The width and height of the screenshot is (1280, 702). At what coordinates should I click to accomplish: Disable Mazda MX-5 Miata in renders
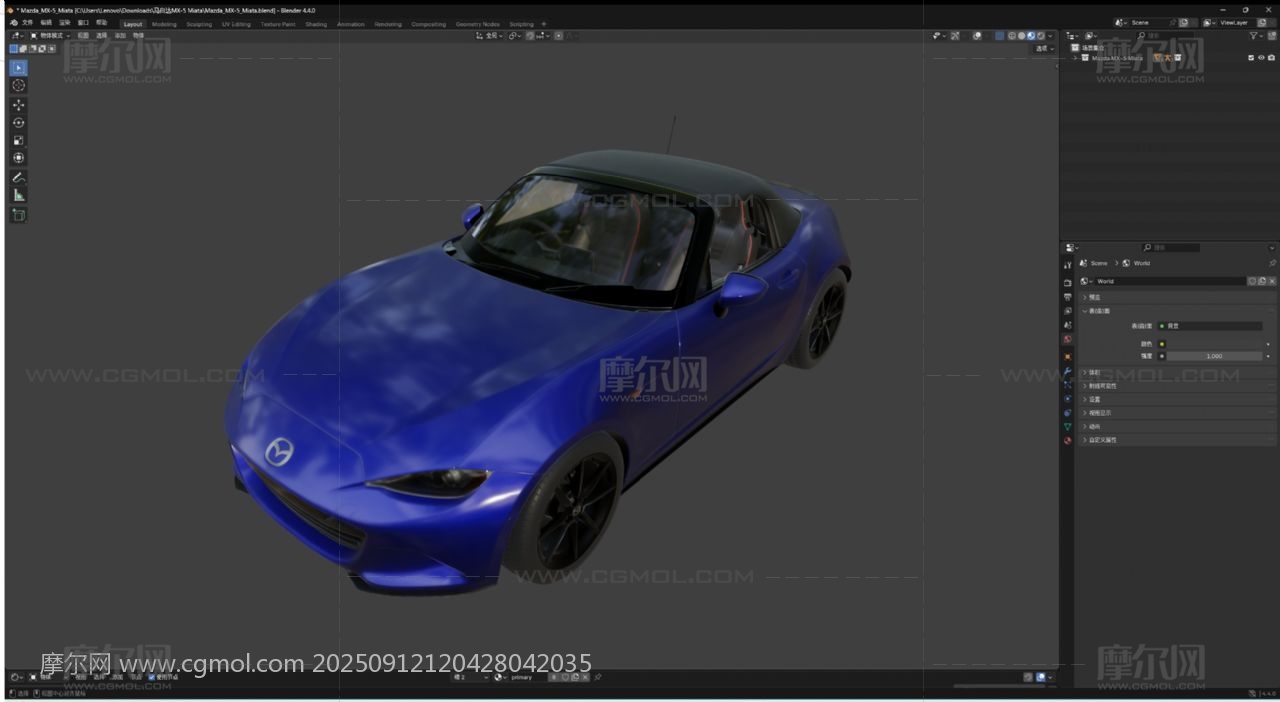pos(1271,58)
